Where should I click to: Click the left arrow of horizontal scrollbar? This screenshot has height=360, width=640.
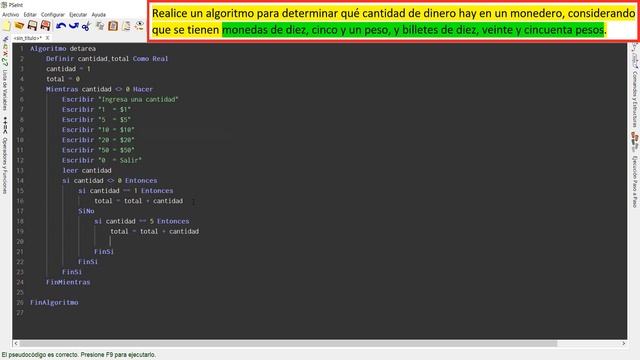16,344
